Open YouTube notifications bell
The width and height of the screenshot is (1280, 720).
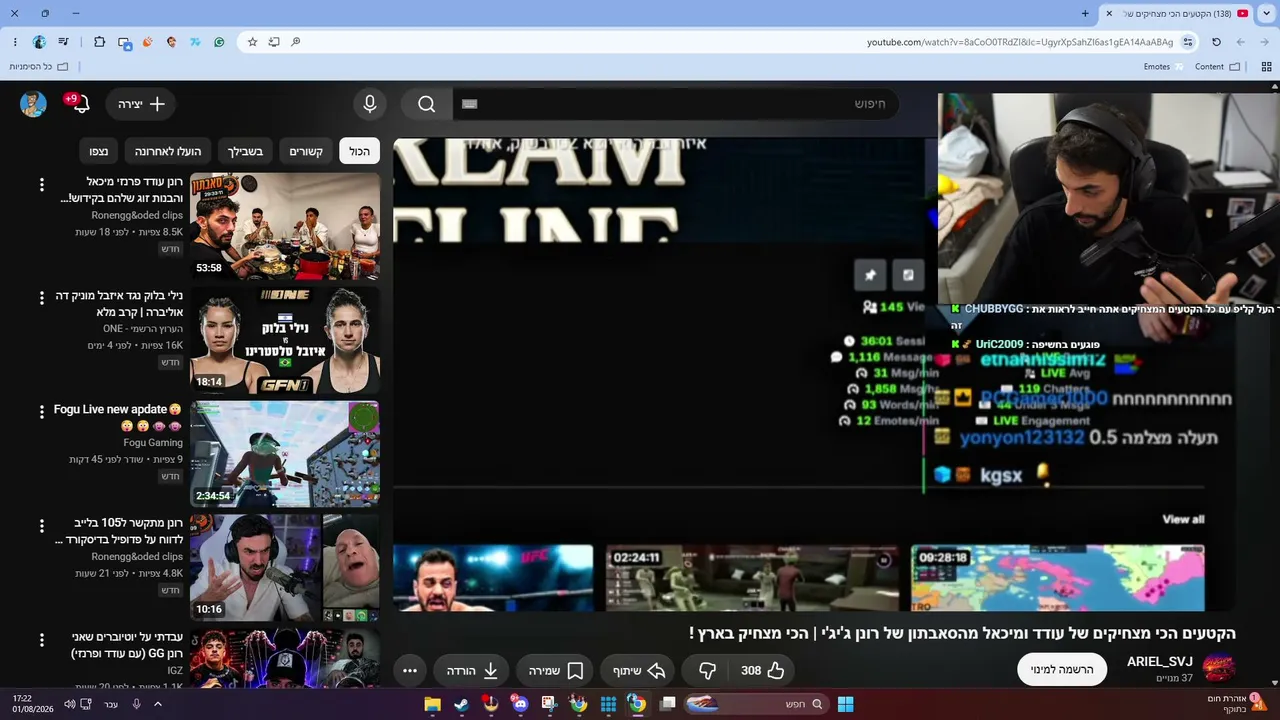tap(80, 104)
